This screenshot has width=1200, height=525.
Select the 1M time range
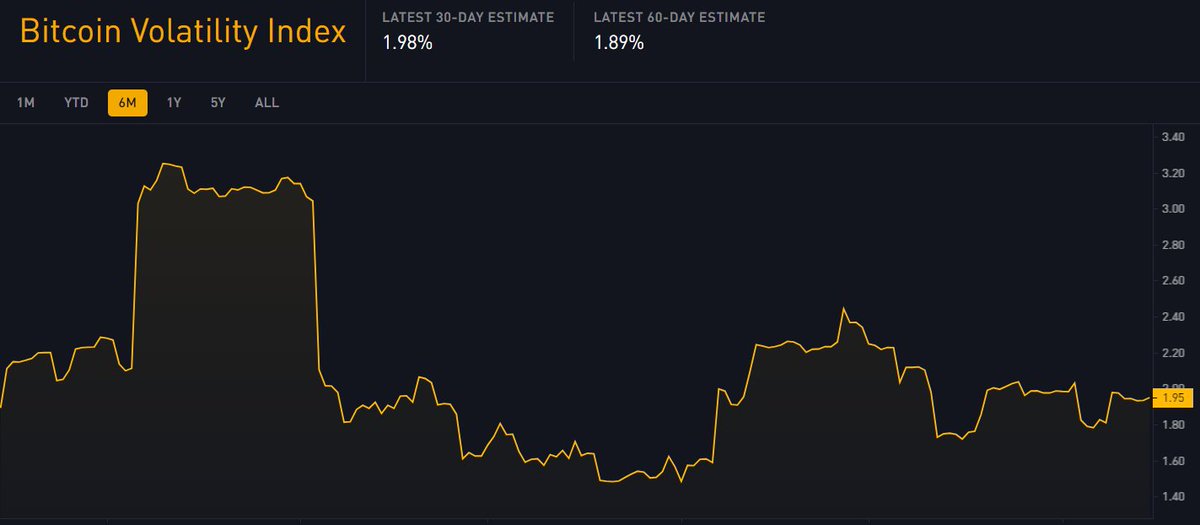26,103
